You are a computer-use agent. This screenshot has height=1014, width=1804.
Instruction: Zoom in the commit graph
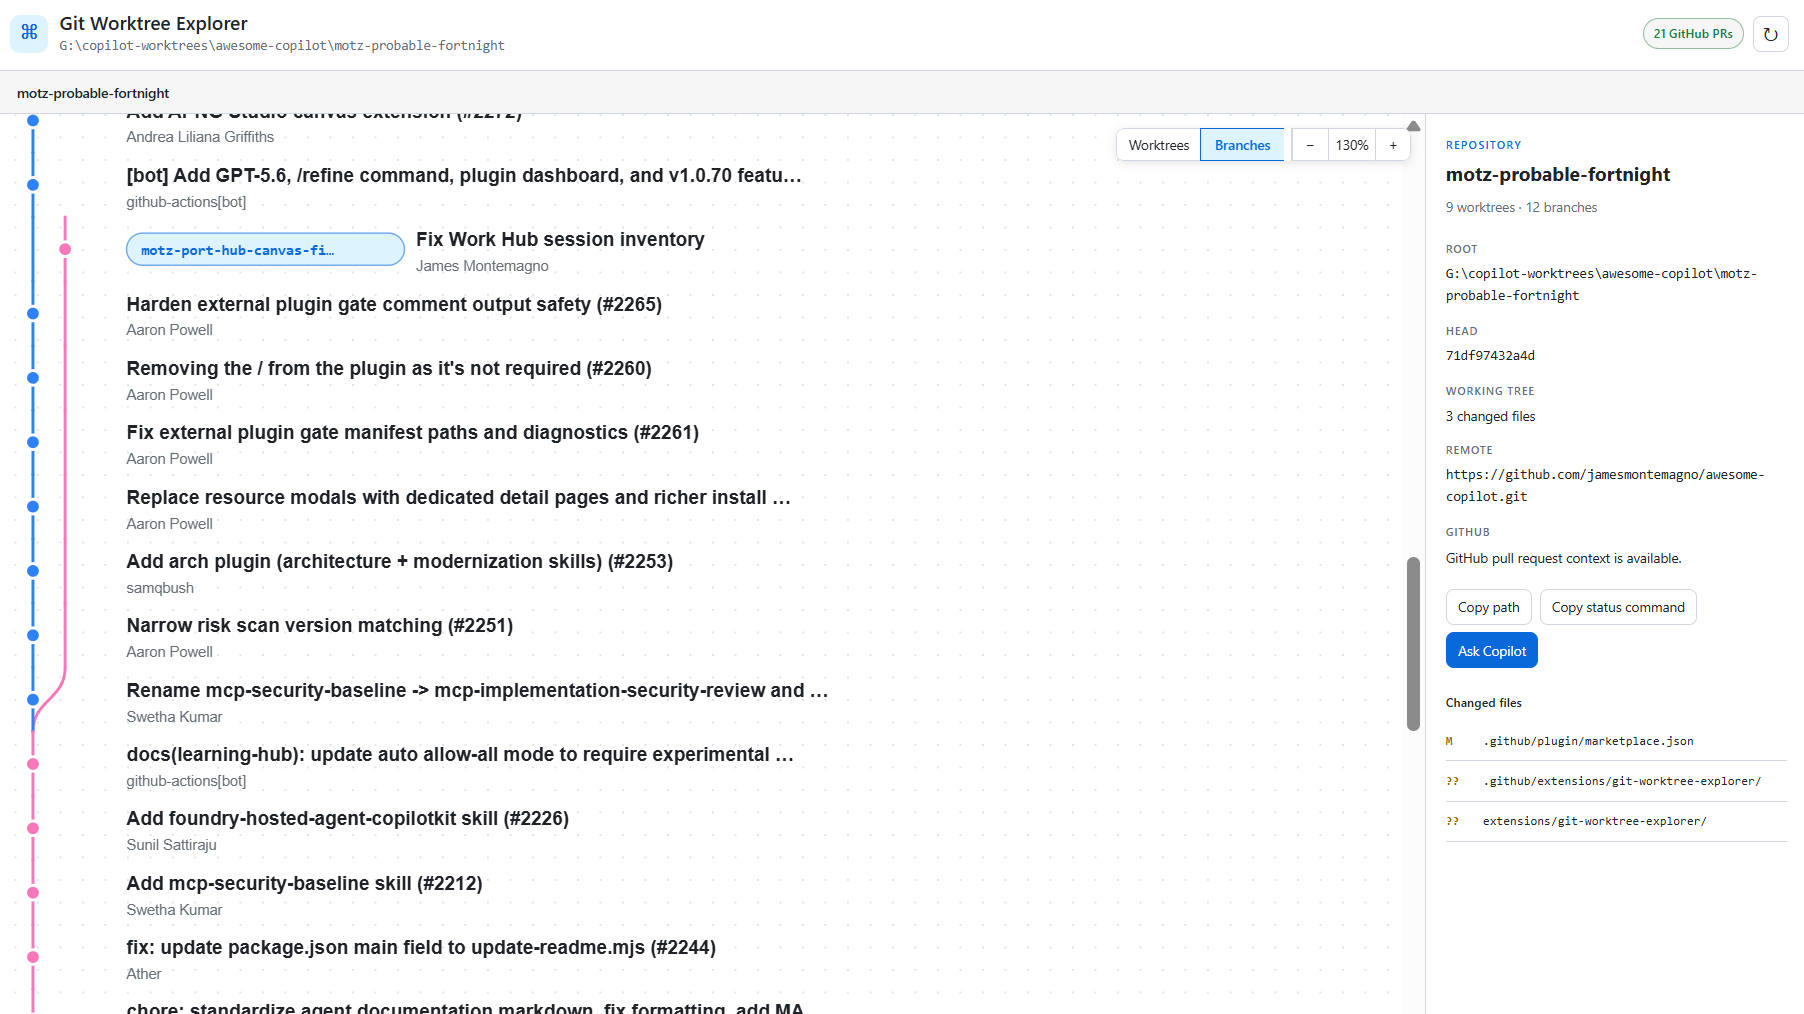(x=1393, y=145)
